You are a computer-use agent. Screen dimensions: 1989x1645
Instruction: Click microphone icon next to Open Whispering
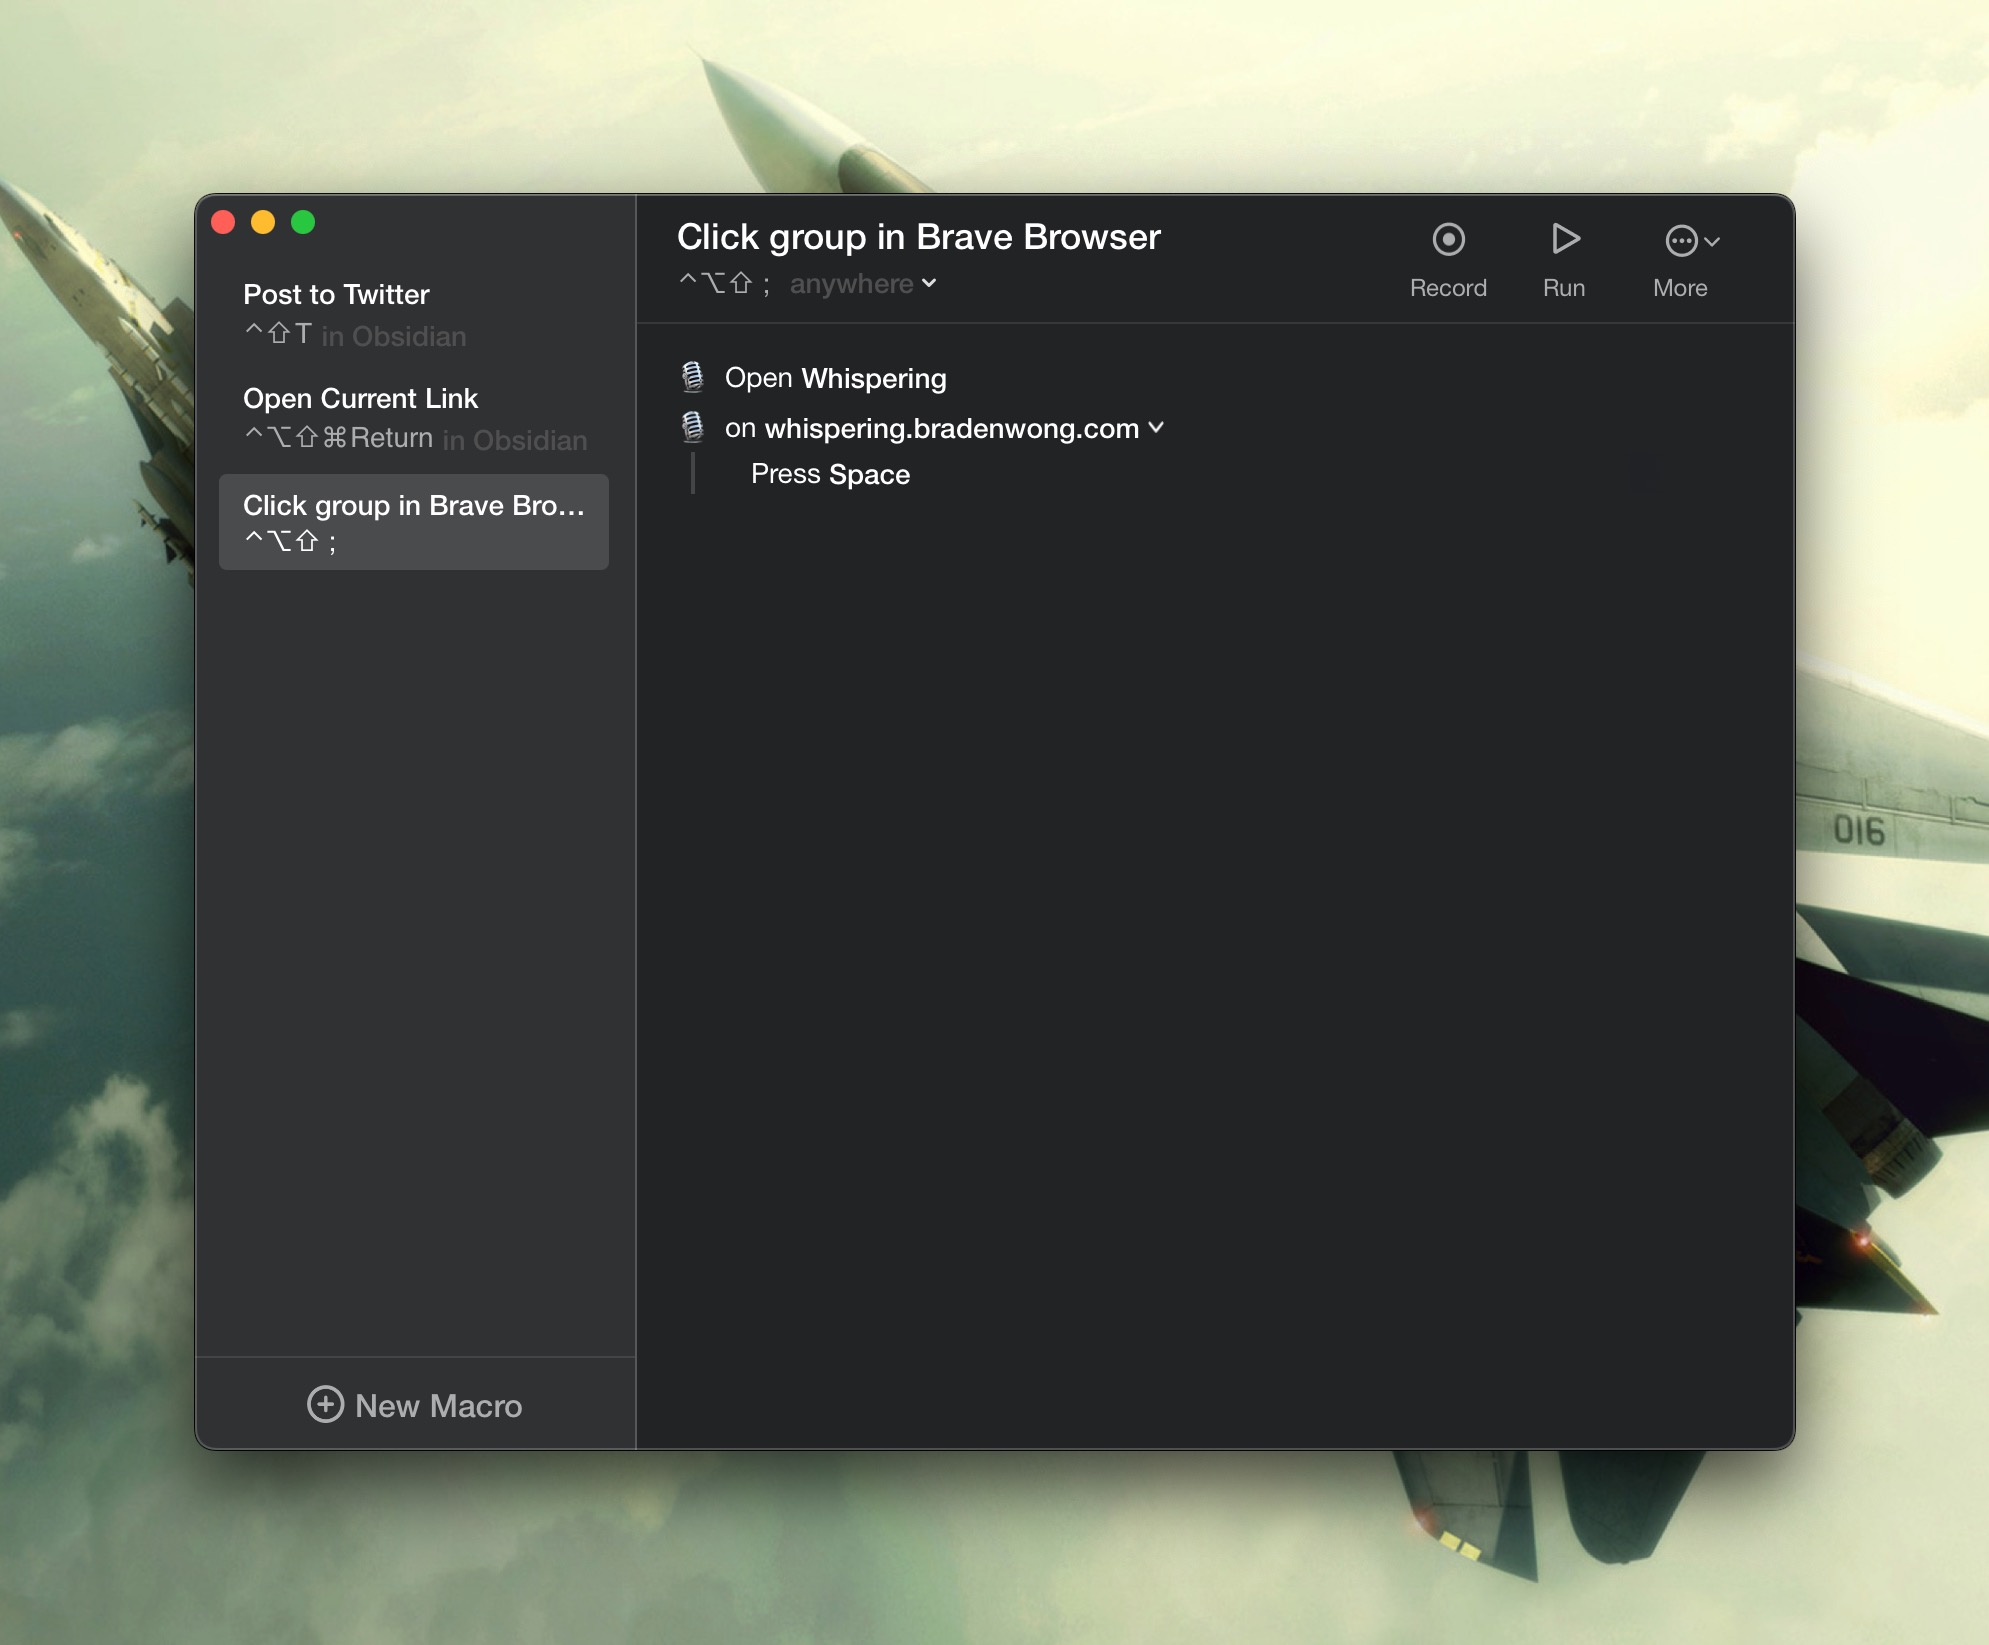click(x=692, y=378)
